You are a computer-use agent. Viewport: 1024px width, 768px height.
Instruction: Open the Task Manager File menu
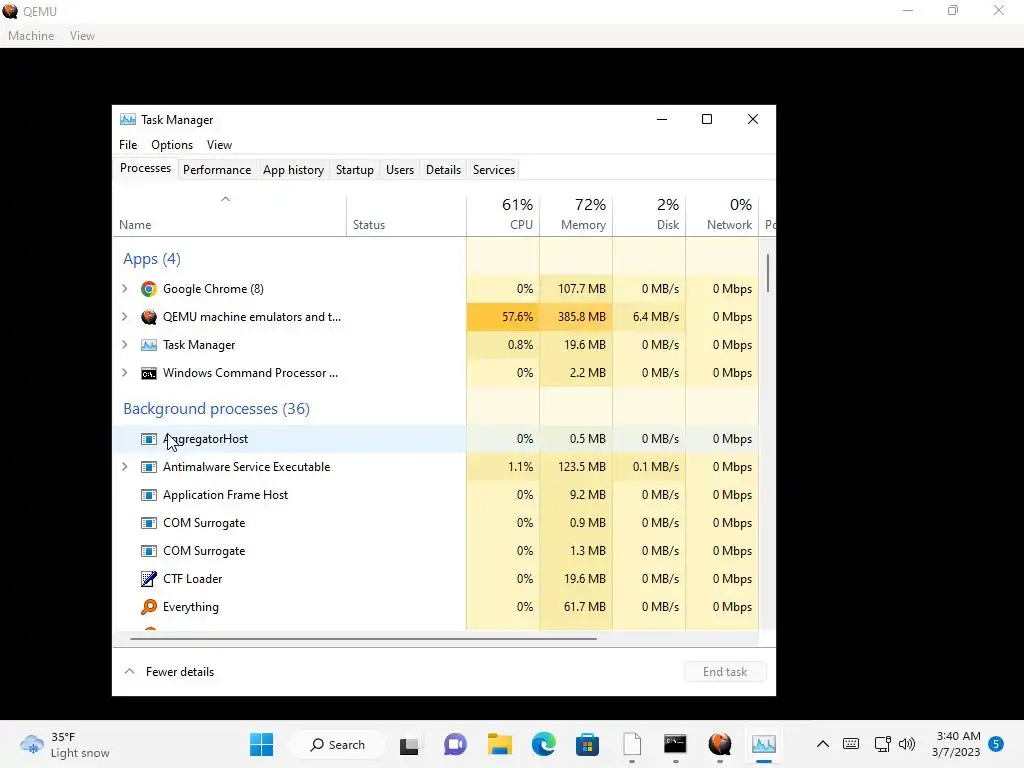128,145
